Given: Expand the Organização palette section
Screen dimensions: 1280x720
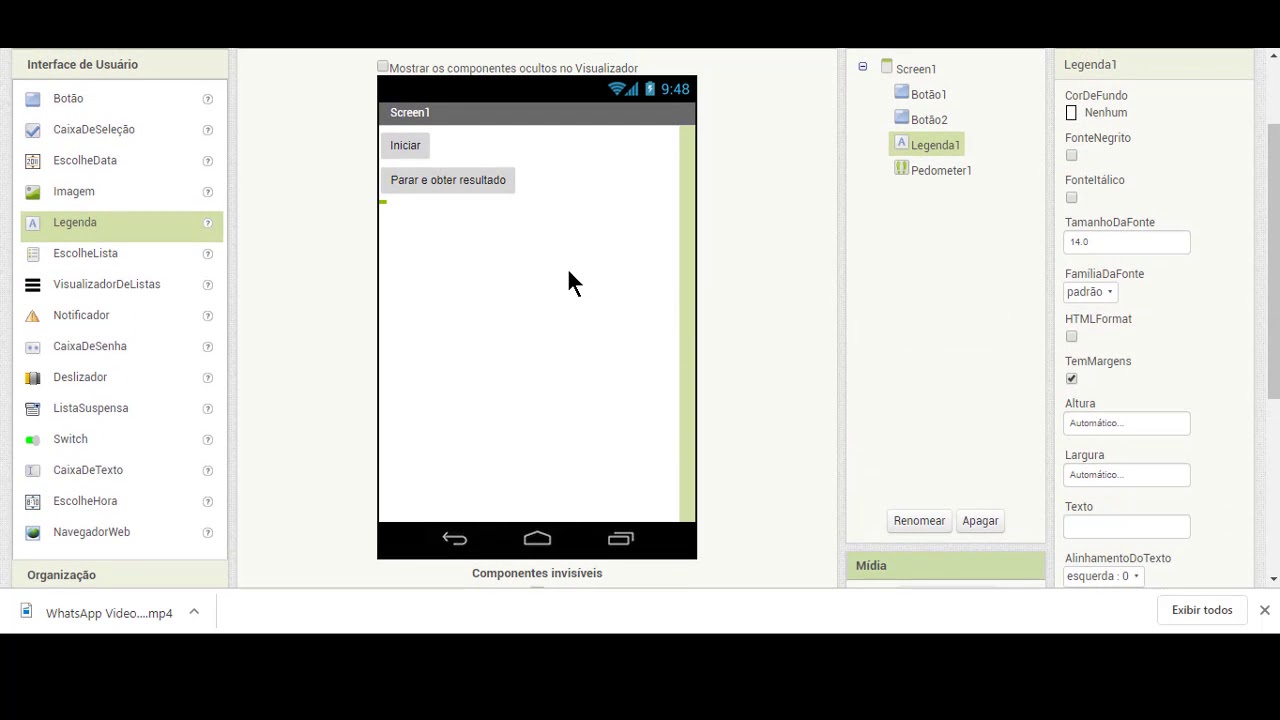Looking at the screenshot, I should pyautogui.click(x=120, y=575).
